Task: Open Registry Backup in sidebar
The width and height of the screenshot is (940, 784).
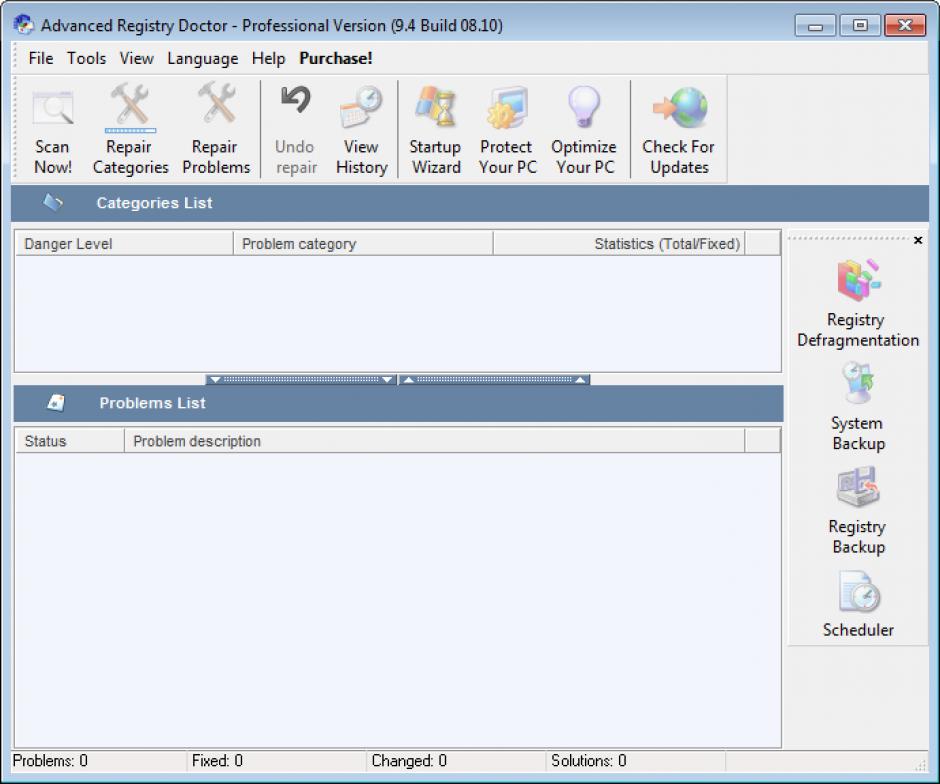Action: (x=858, y=511)
